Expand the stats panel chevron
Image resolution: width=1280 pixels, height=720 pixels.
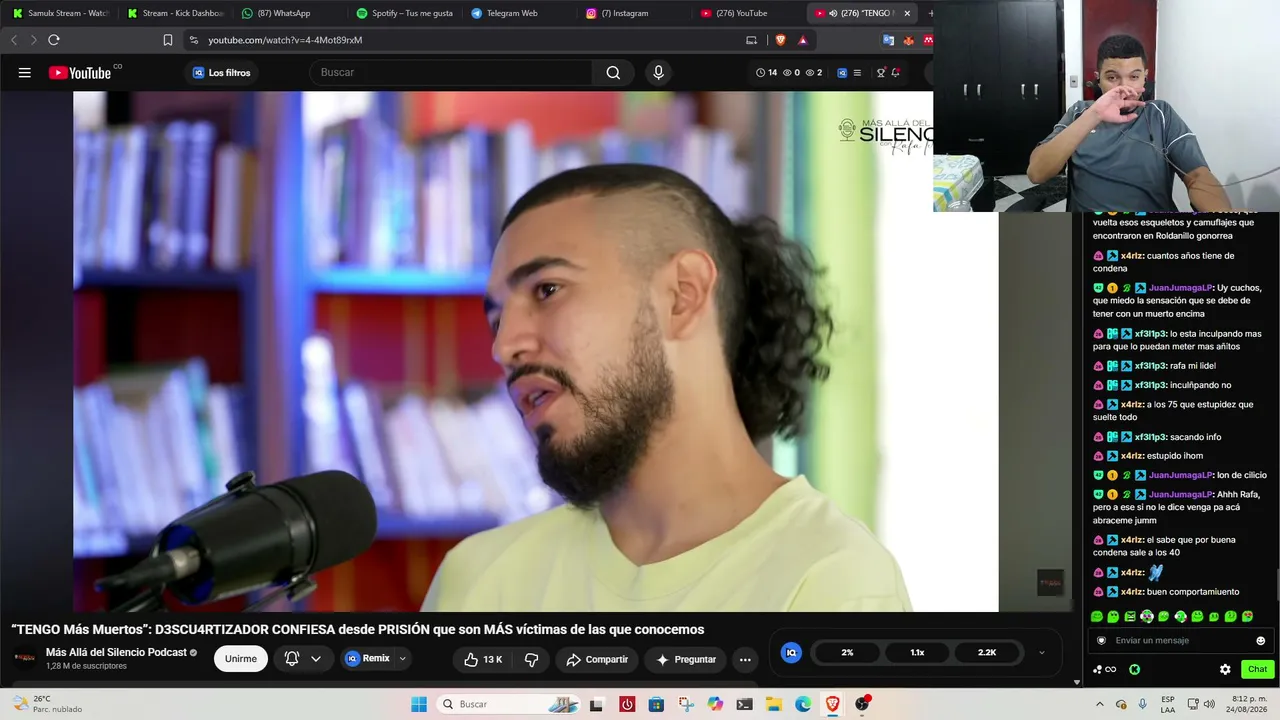pyautogui.click(x=1041, y=652)
